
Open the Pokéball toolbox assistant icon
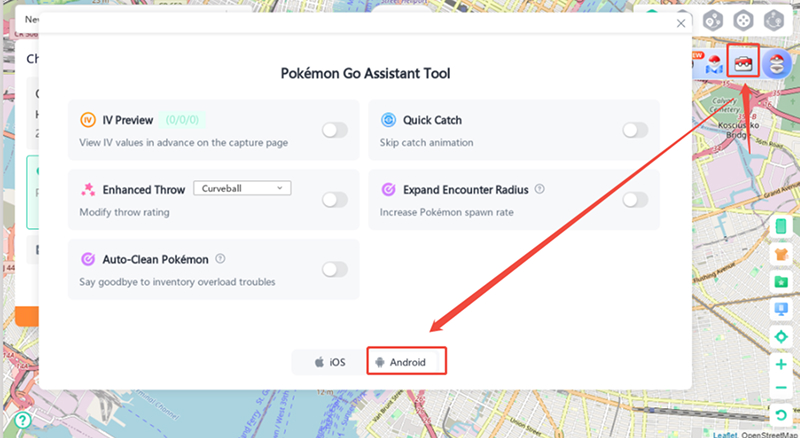[x=743, y=64]
